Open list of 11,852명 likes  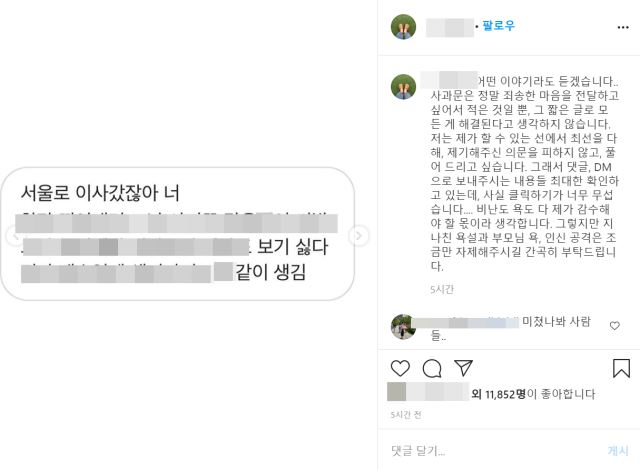(x=505, y=394)
